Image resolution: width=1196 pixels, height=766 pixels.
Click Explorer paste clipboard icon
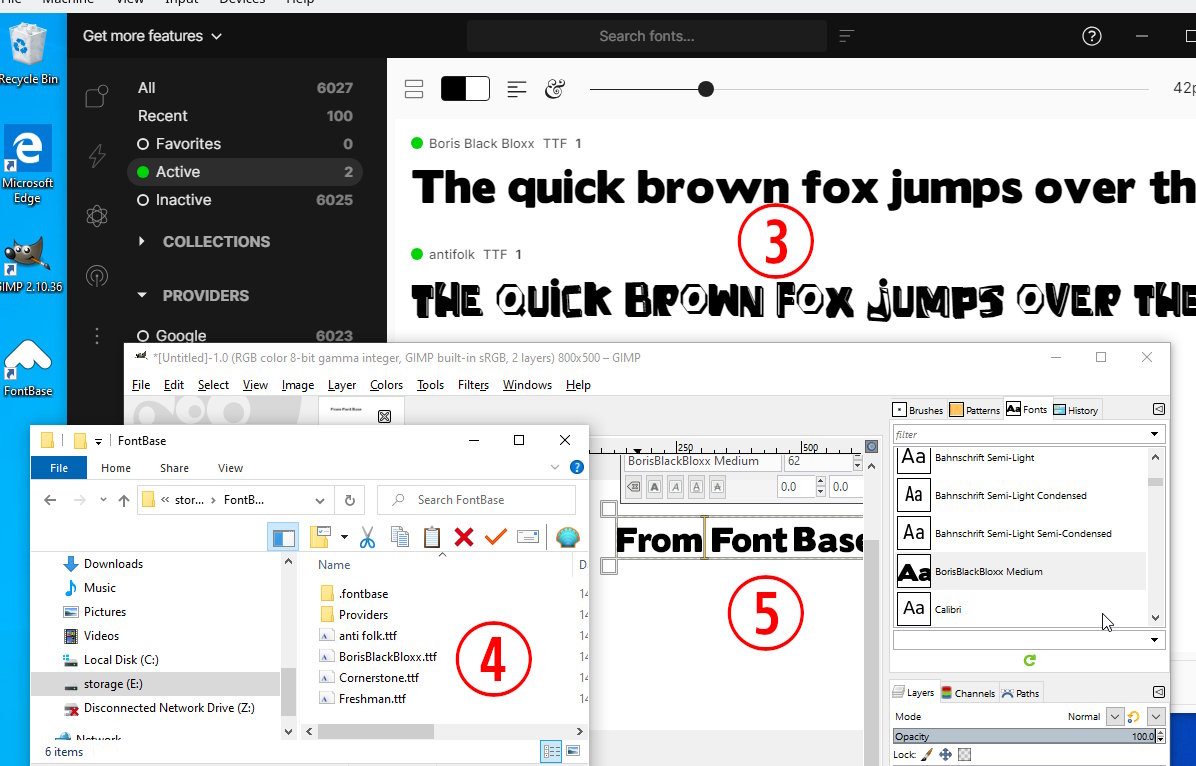[432, 537]
